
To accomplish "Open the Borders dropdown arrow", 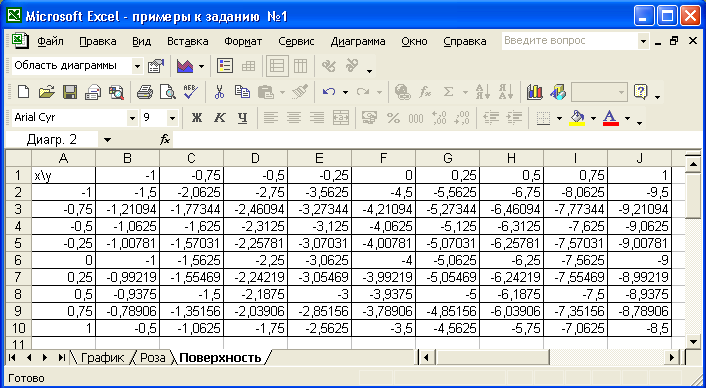I will 560,118.
